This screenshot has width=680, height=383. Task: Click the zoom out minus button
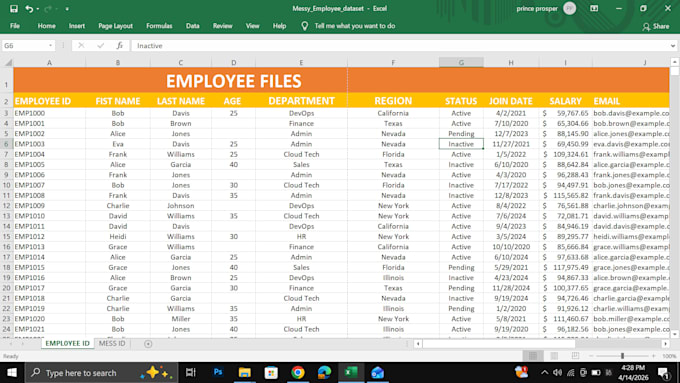tap(591, 356)
